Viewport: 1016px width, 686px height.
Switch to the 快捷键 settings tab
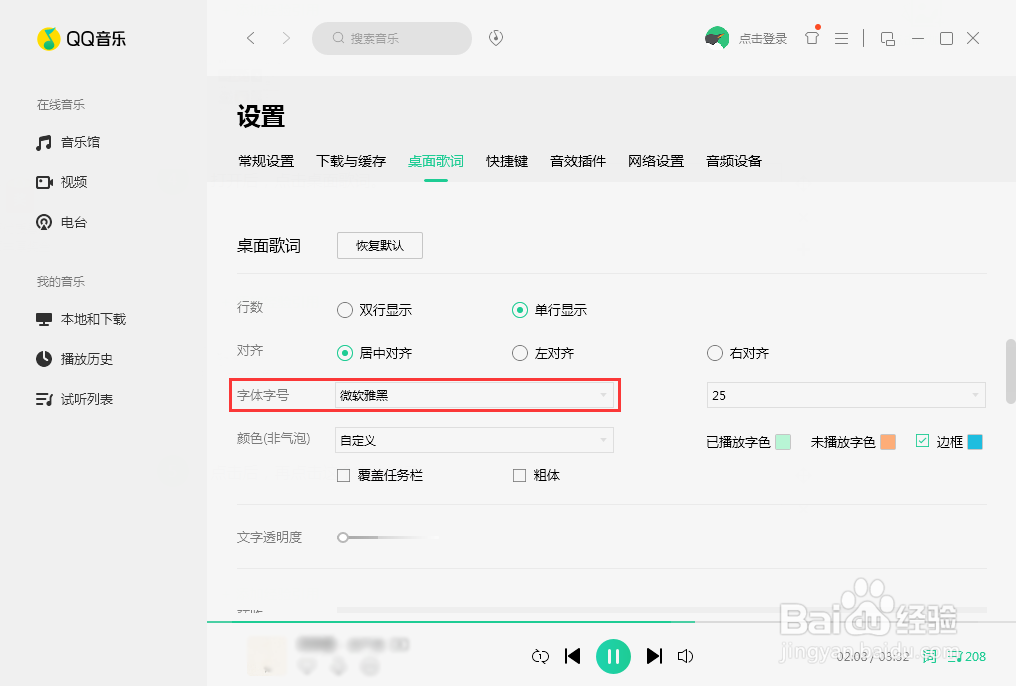pyautogui.click(x=506, y=160)
